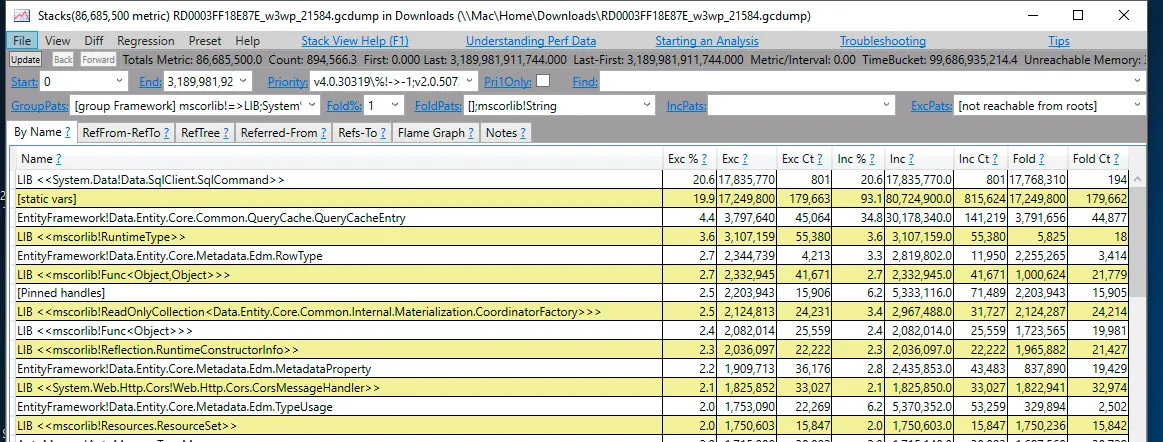Screen dimensions: 1163x442
Task: Open help link beside By Name tab
Action: [67, 133]
